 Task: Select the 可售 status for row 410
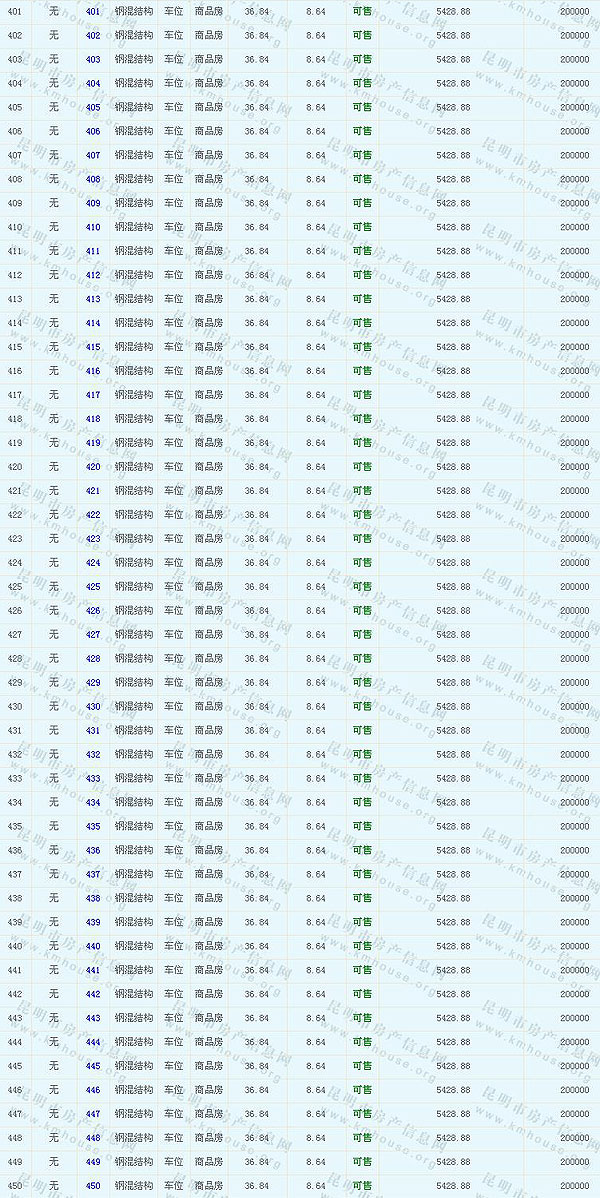362,227
